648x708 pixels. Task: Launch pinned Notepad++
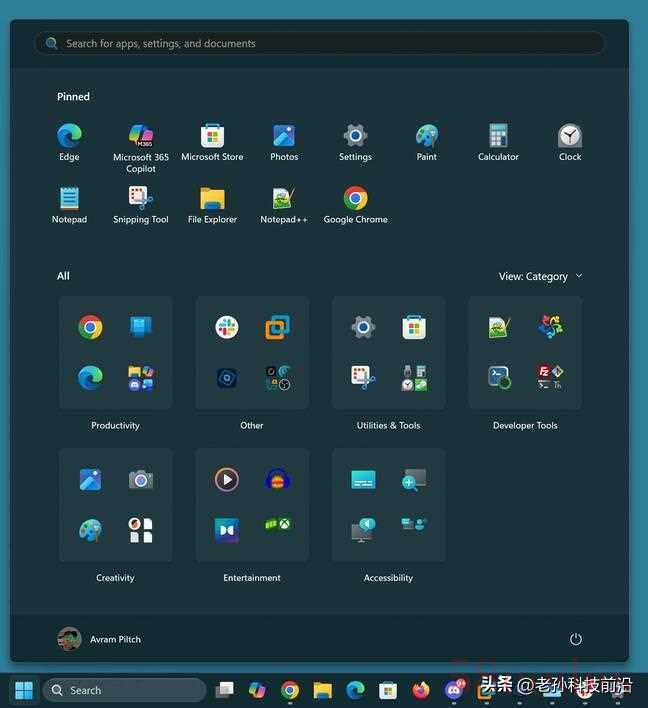[284, 205]
